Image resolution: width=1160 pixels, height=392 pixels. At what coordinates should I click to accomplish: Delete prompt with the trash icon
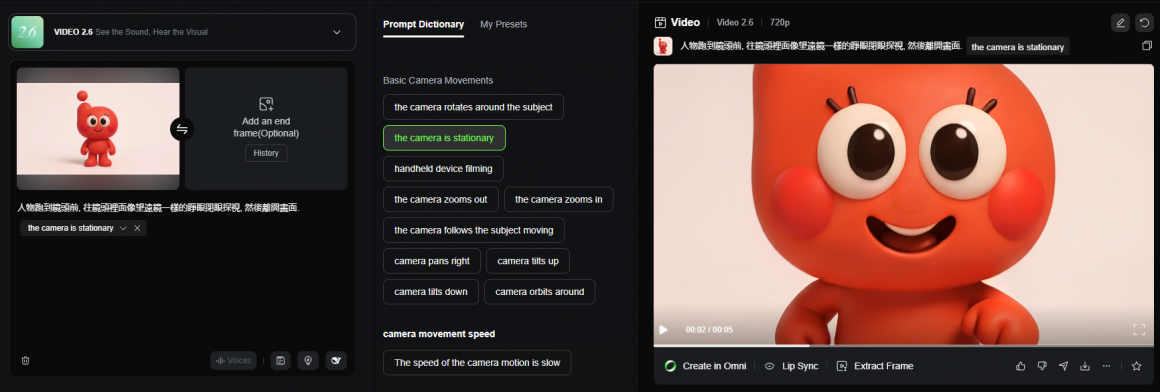point(26,361)
